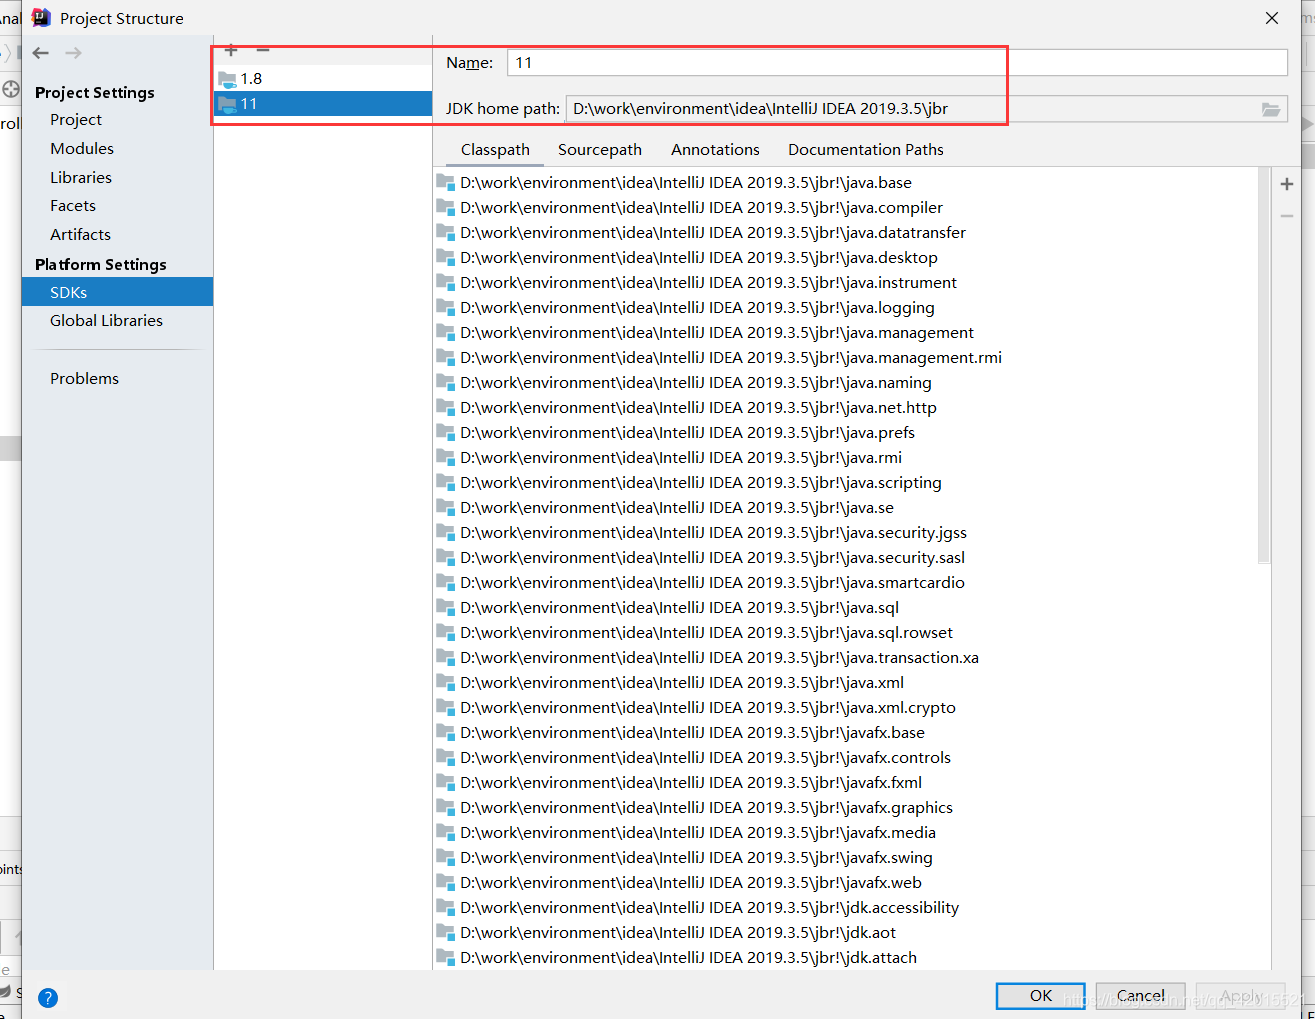This screenshot has height=1019, width=1315.
Task: Open help with question mark icon
Action: coord(48,998)
